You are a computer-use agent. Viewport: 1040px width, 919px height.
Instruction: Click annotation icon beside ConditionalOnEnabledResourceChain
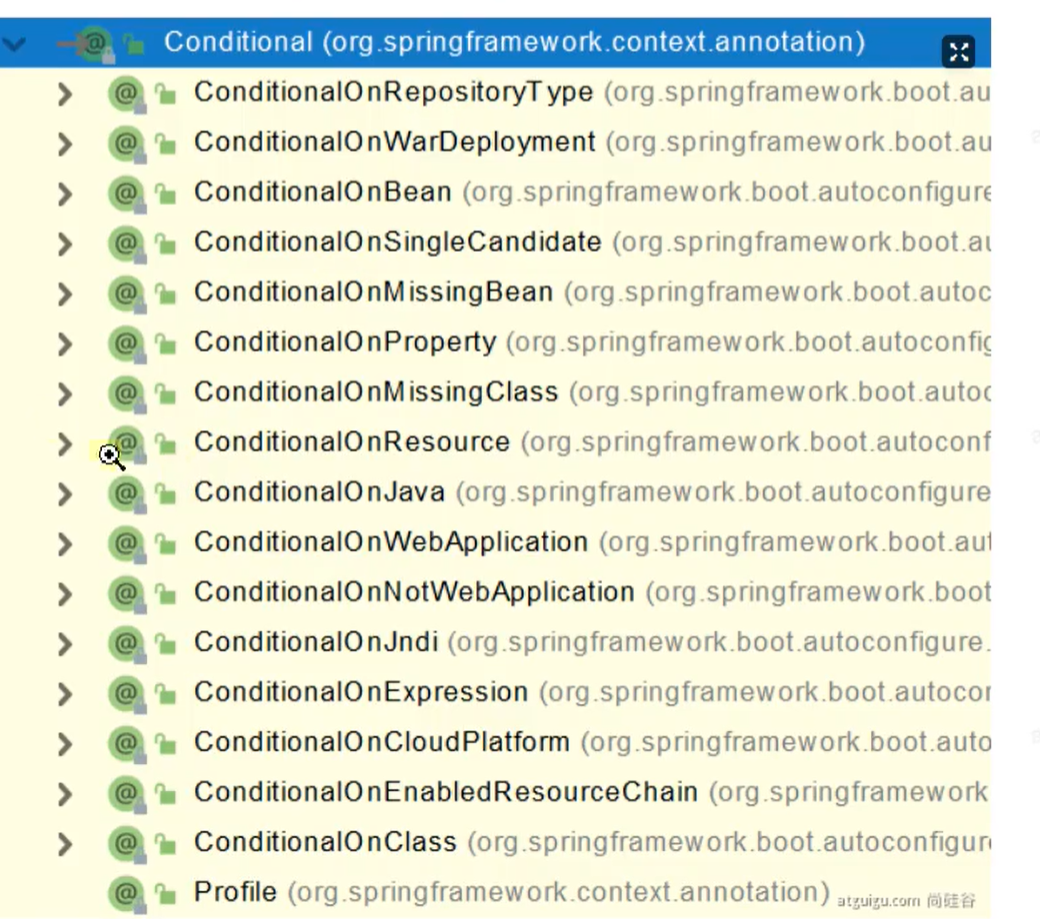[x=127, y=794]
